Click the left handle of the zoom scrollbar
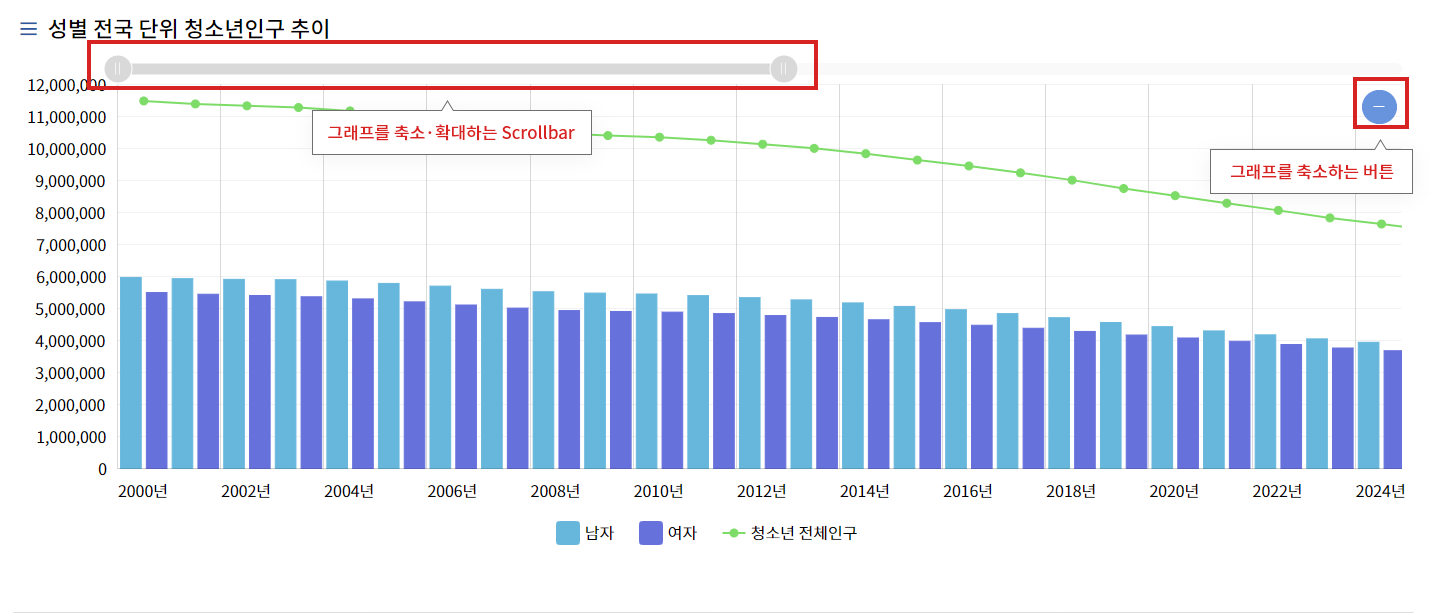Viewport: 1448px width, 613px height. pyautogui.click(x=117, y=68)
